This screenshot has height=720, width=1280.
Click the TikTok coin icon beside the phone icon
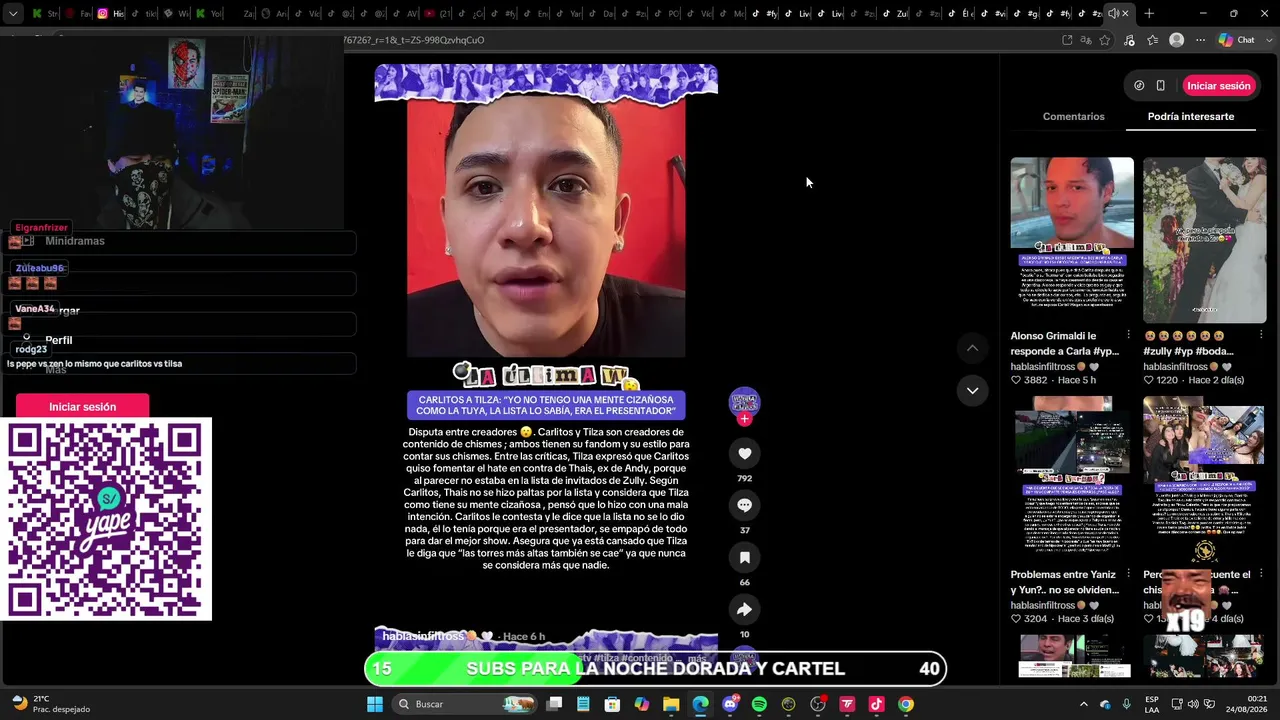coord(1139,86)
